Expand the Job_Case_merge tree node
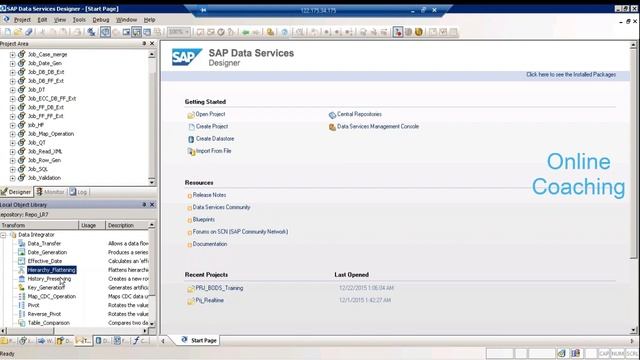 click(13, 54)
